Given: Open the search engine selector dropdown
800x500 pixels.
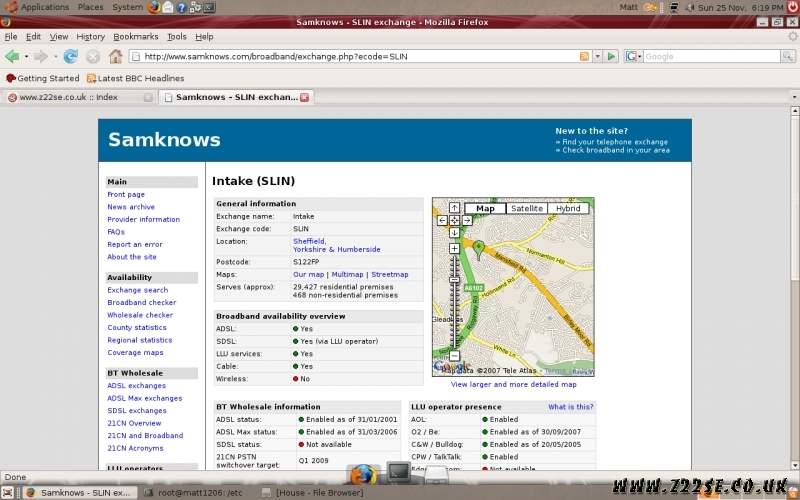Looking at the screenshot, I should 633,56.
